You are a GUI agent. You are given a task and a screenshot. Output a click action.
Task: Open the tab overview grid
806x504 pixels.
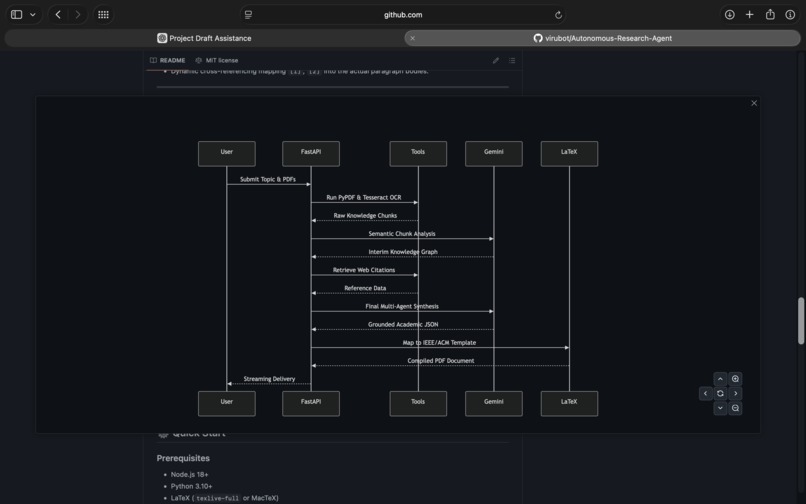[103, 14]
